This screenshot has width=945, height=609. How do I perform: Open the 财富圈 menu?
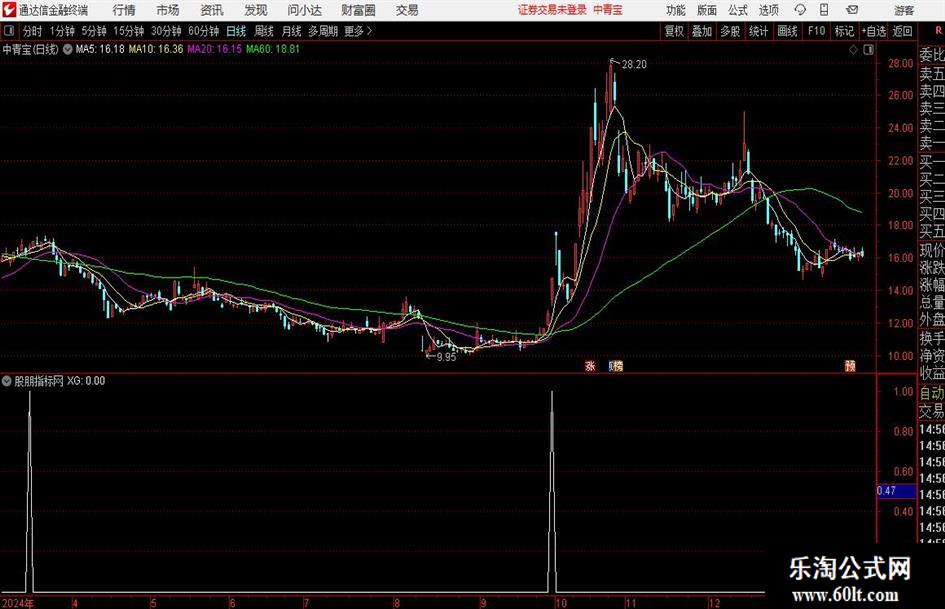point(358,10)
